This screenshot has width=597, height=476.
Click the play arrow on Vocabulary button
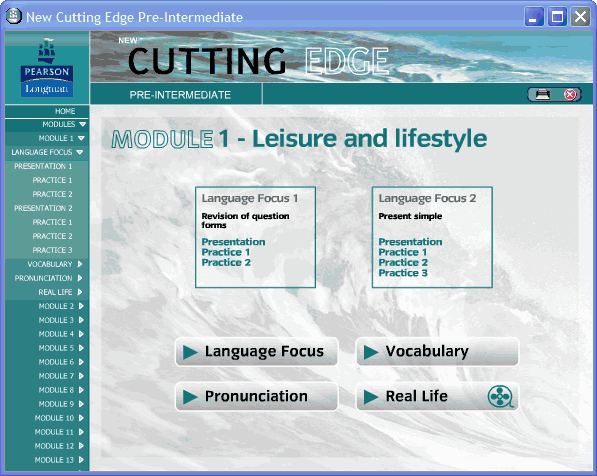370,352
